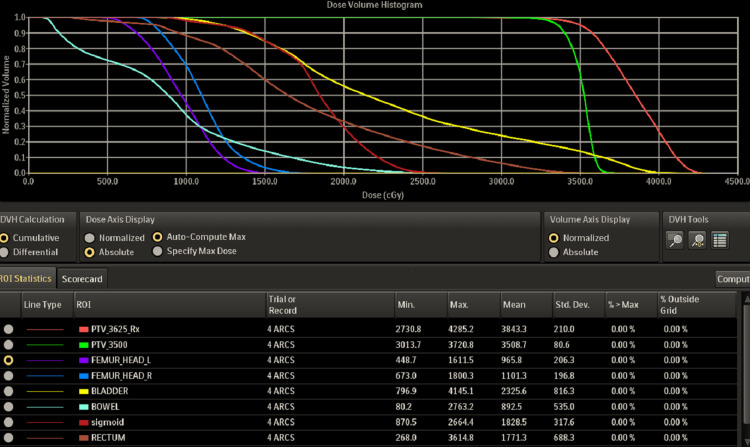The width and height of the screenshot is (750, 447).
Task: Click the BOWEL min value 80.2
Action: [403, 407]
